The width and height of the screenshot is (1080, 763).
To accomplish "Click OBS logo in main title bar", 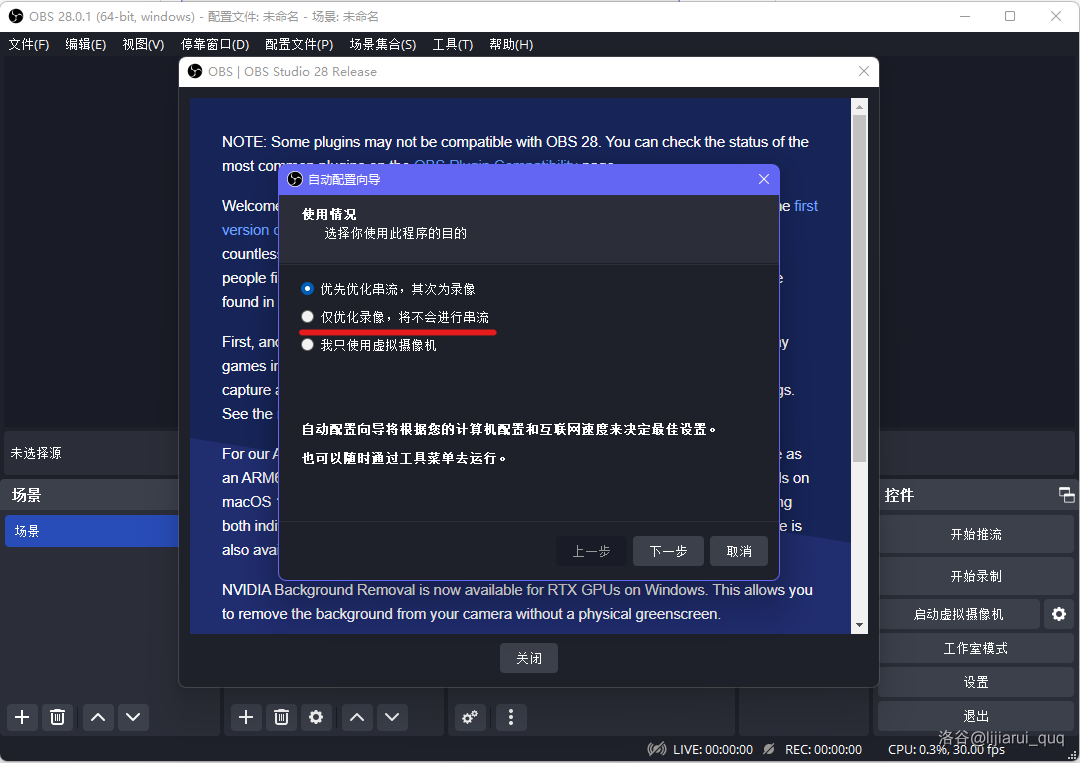I will (16, 16).
